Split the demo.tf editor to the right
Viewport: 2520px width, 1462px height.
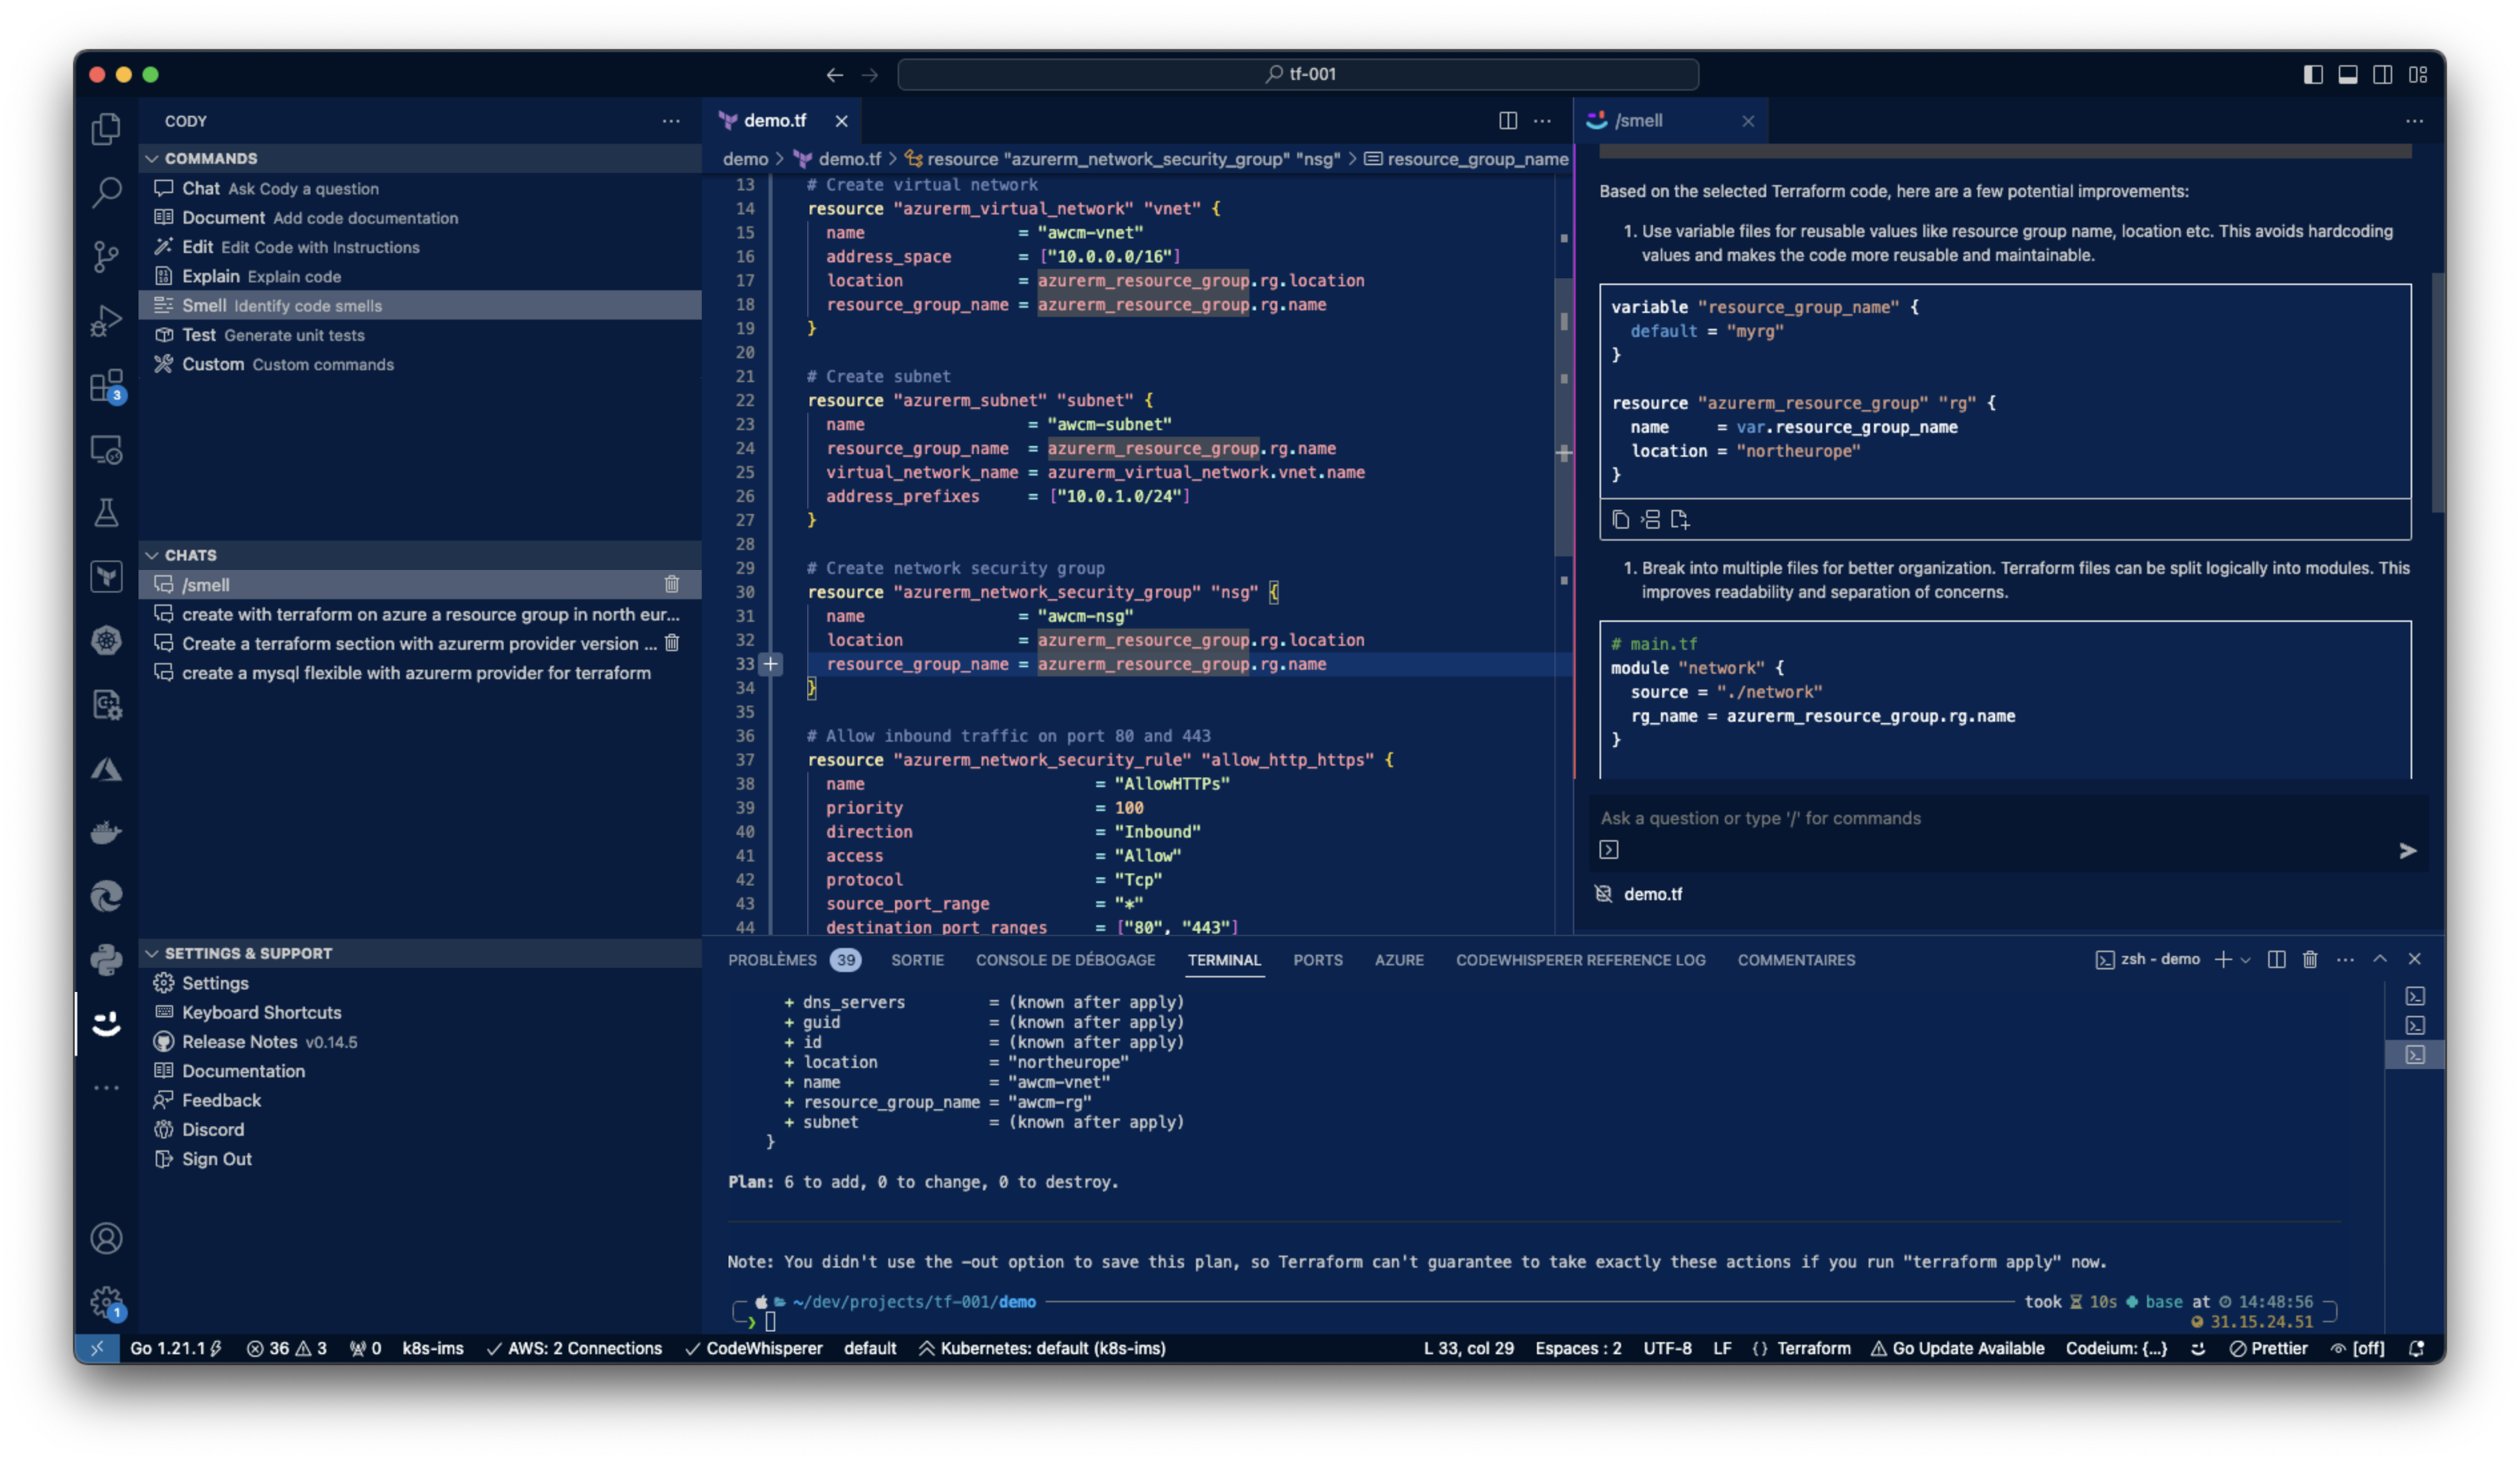pyautogui.click(x=1508, y=121)
